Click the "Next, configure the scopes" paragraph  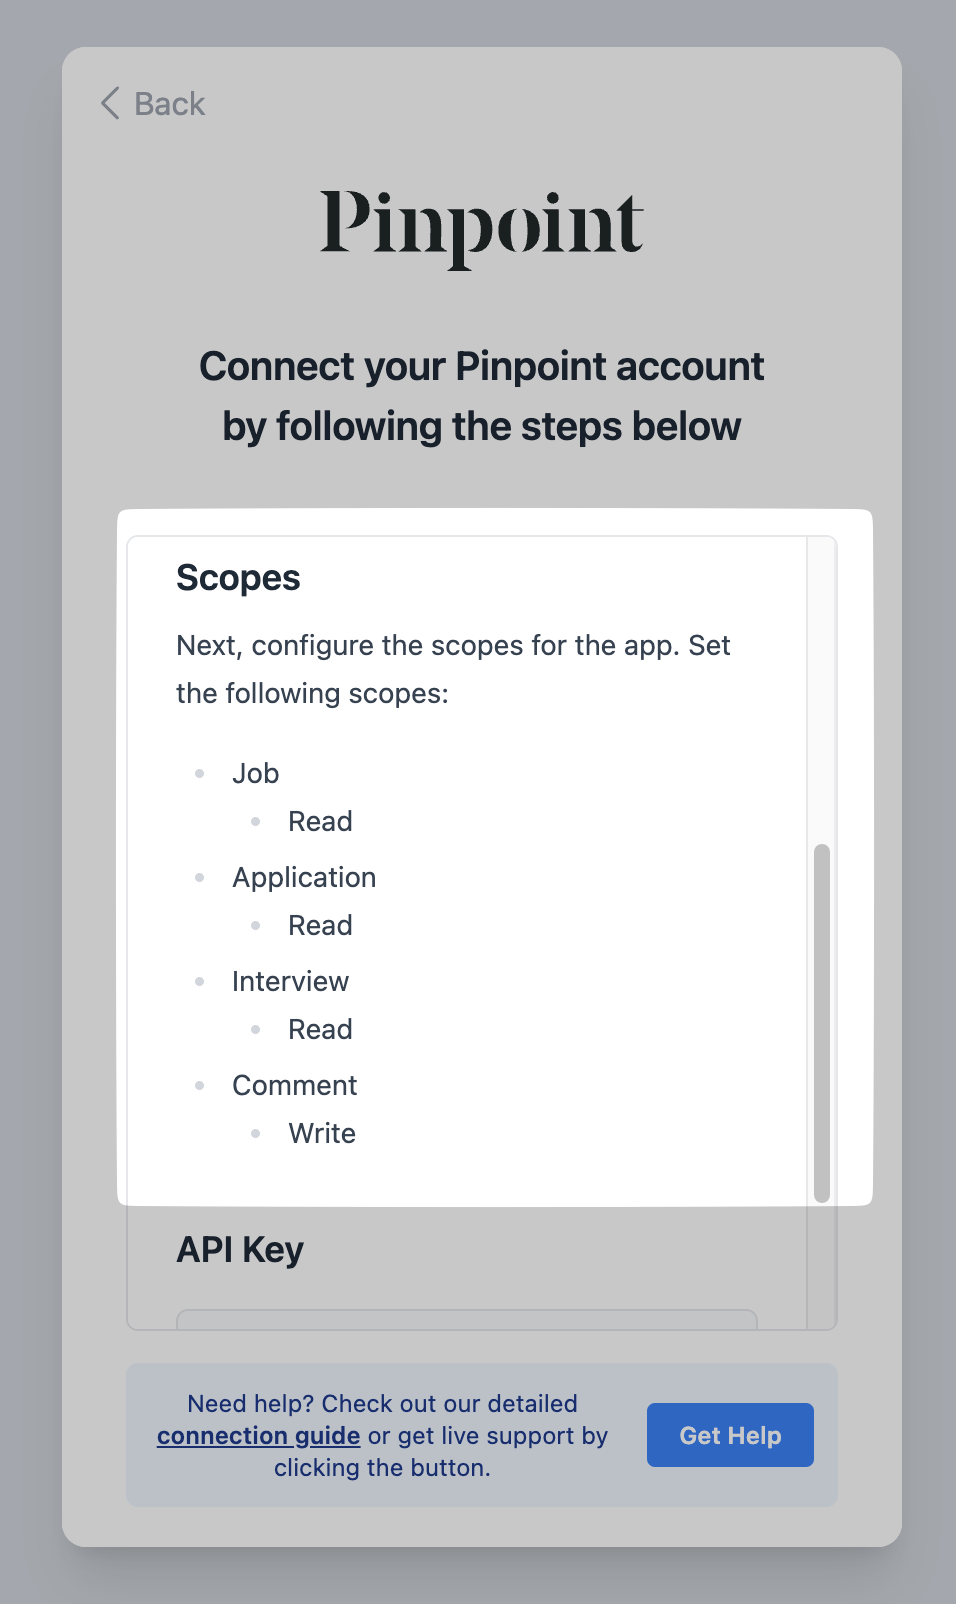(453, 669)
